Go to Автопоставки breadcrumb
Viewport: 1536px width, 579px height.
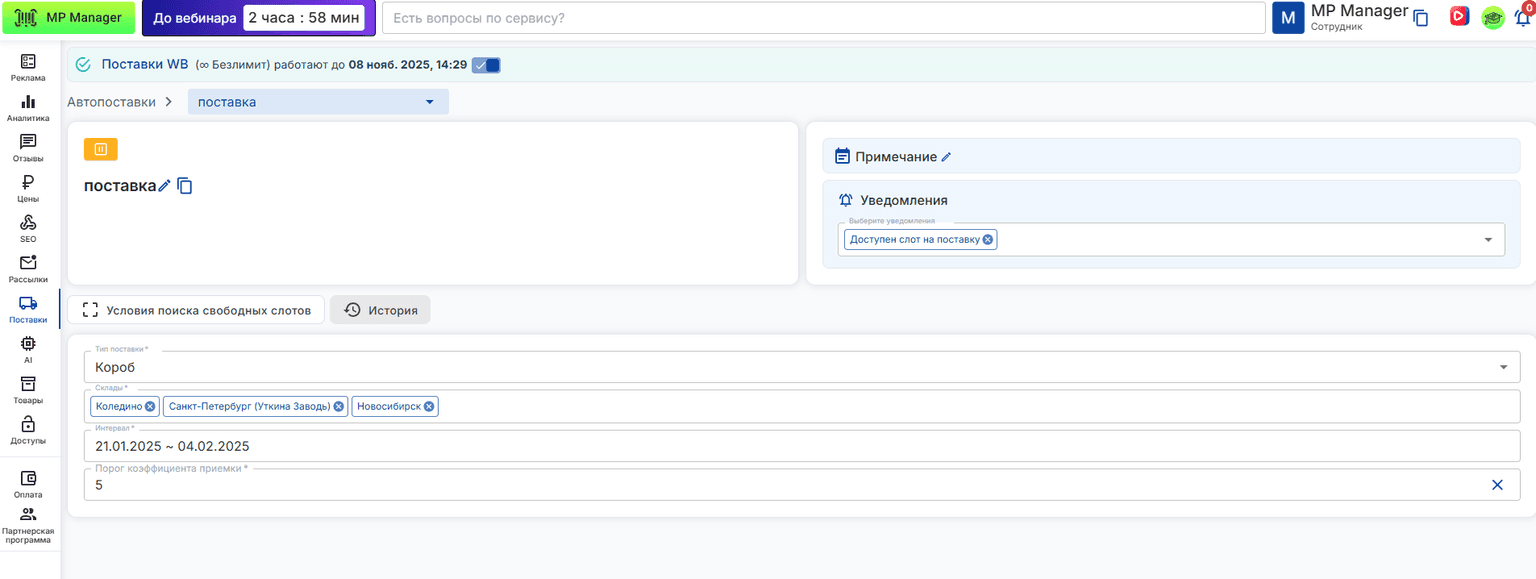(112, 102)
